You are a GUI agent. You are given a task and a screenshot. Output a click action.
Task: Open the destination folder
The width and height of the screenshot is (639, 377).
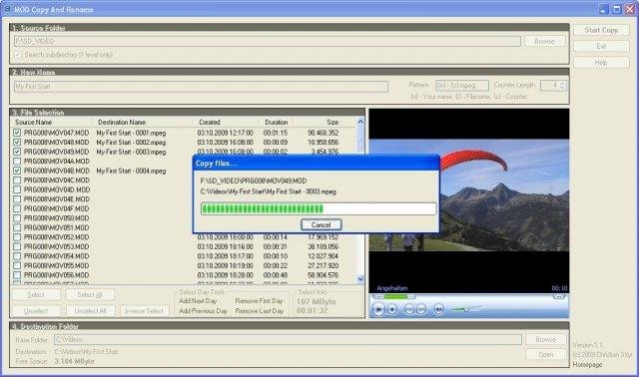point(546,355)
